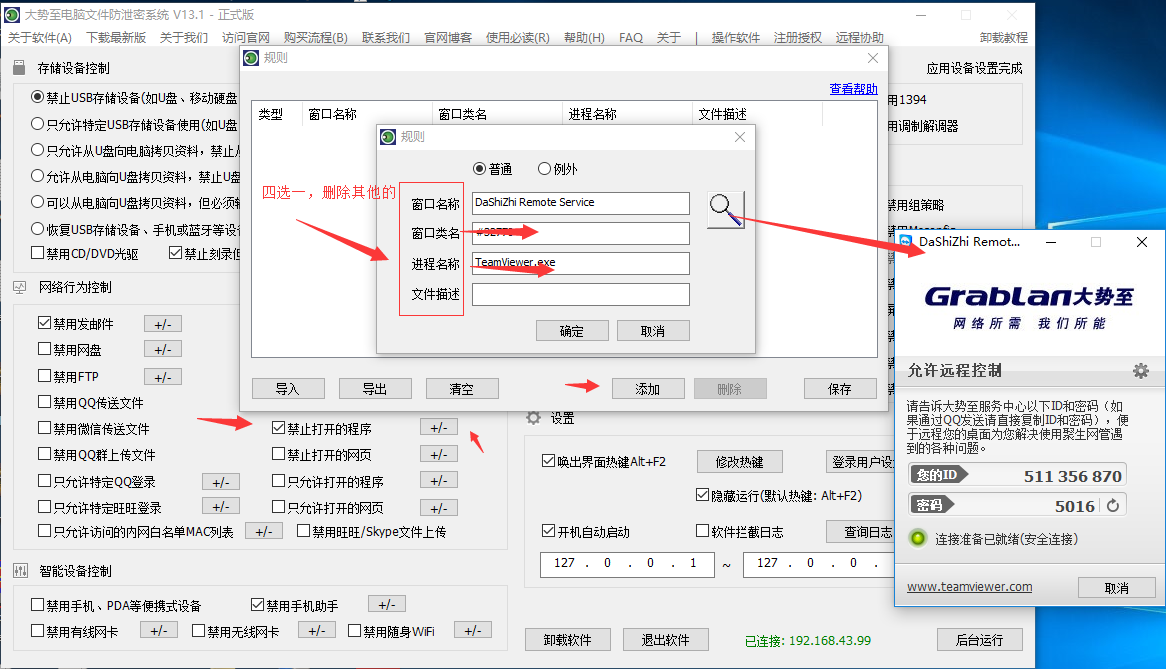Screen dimensions: 1166x669
Task: Enable 禁用无线网卡 checkbox
Action: point(199,630)
